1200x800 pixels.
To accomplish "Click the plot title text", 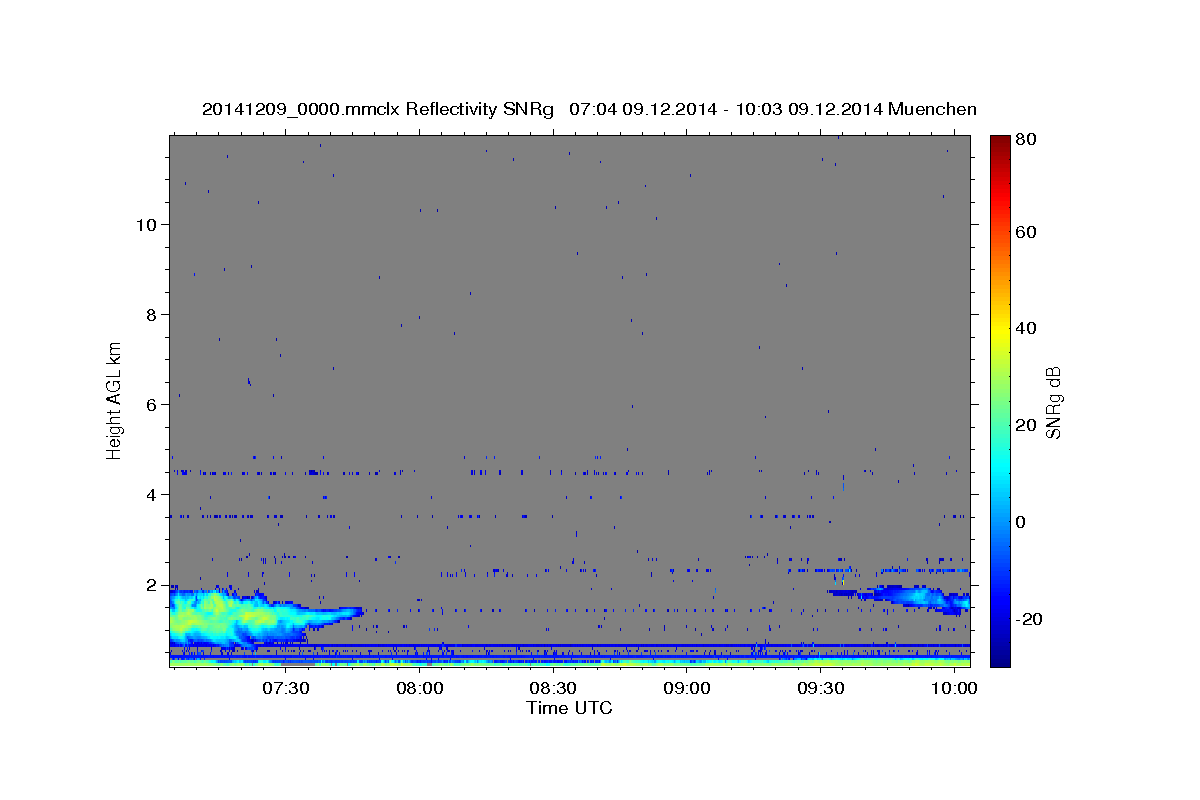I will tap(589, 109).
